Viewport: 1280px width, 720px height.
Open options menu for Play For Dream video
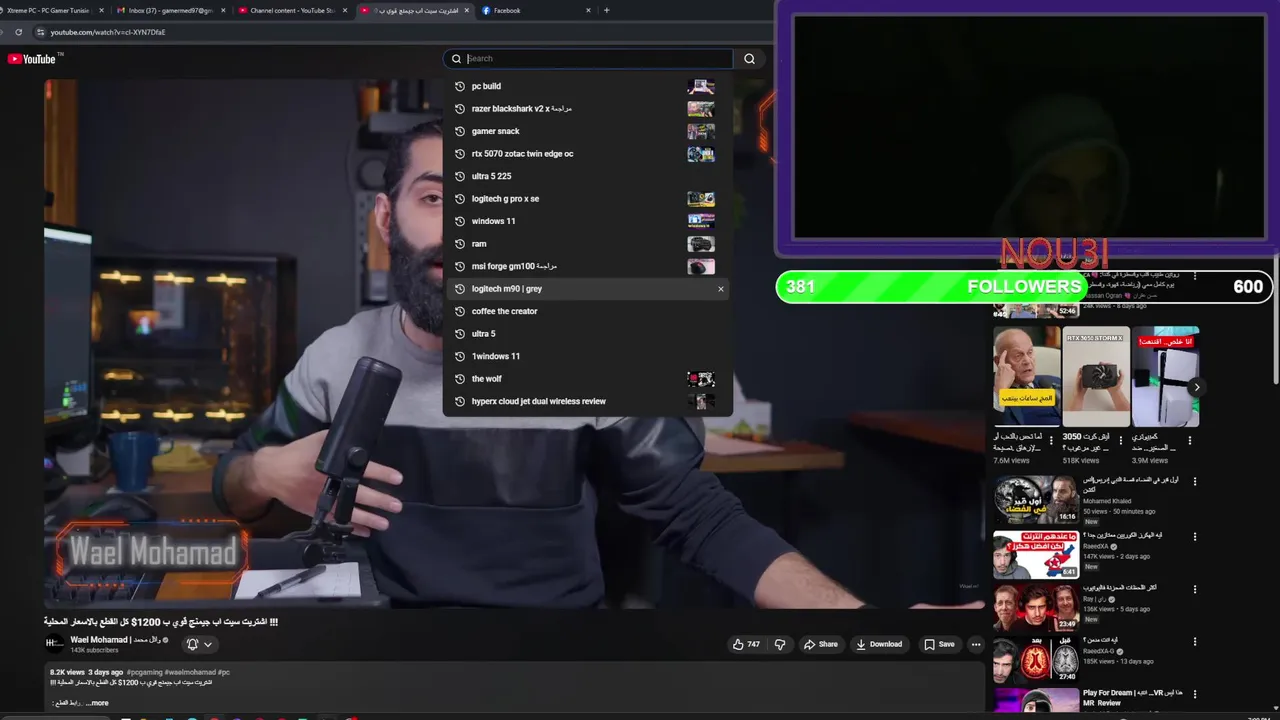[x=1194, y=694]
